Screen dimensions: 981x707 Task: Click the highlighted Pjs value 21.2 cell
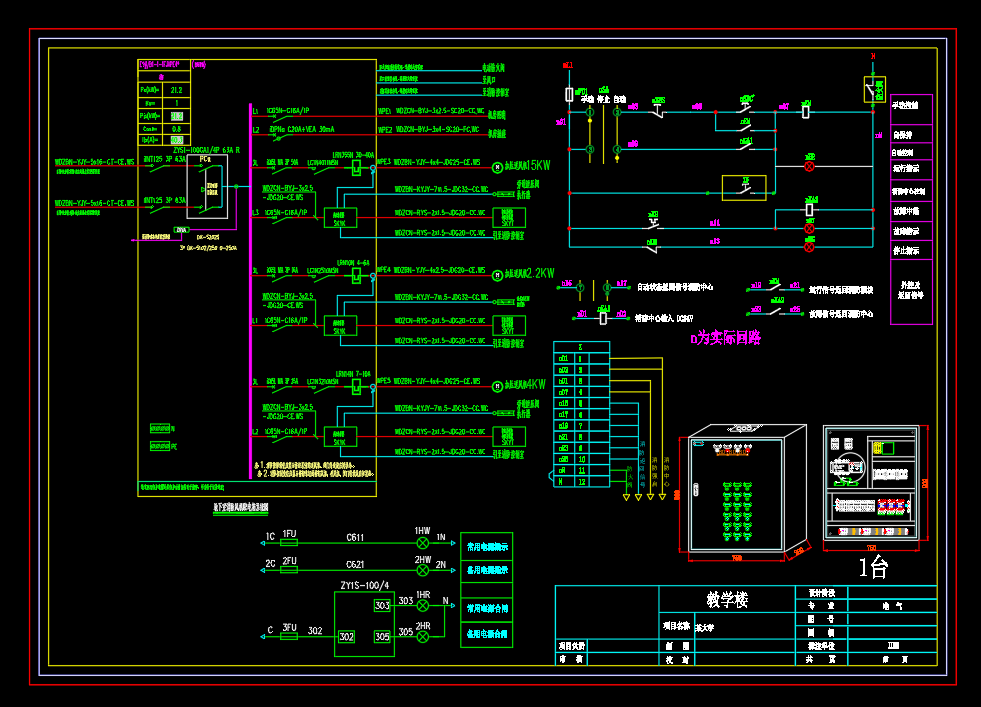tap(176, 116)
